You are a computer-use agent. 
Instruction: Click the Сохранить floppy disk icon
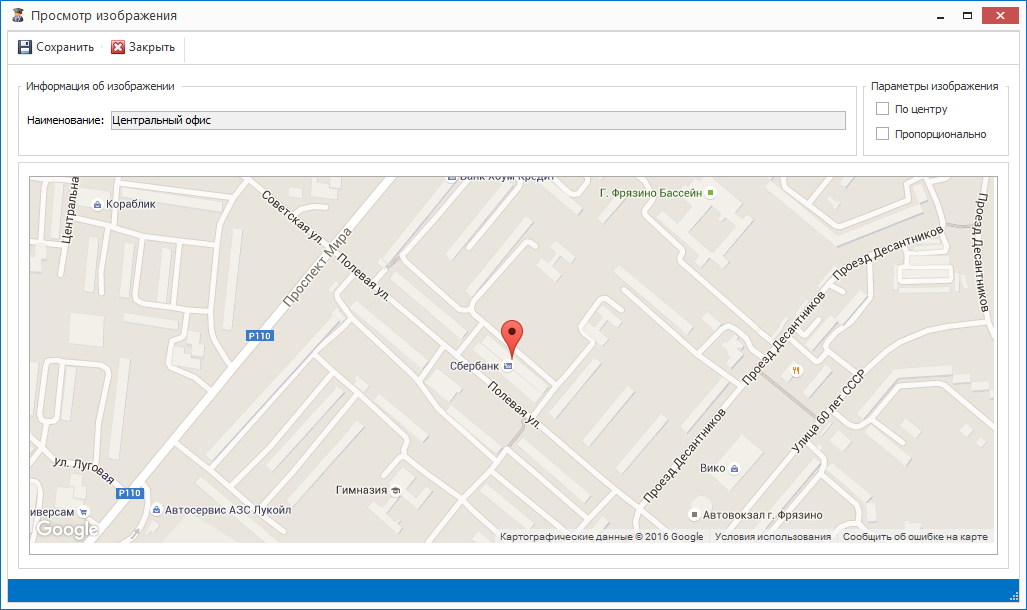(25, 47)
